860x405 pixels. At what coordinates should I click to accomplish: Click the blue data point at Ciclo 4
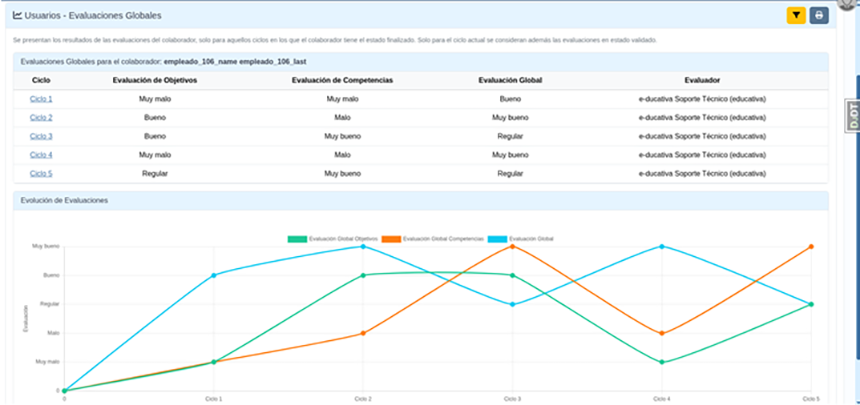[661, 246]
